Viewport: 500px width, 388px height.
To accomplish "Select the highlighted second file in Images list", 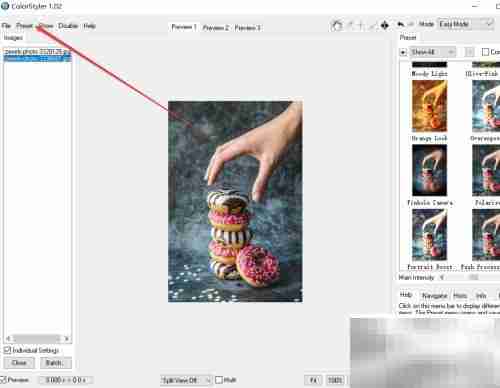I will coord(37,59).
